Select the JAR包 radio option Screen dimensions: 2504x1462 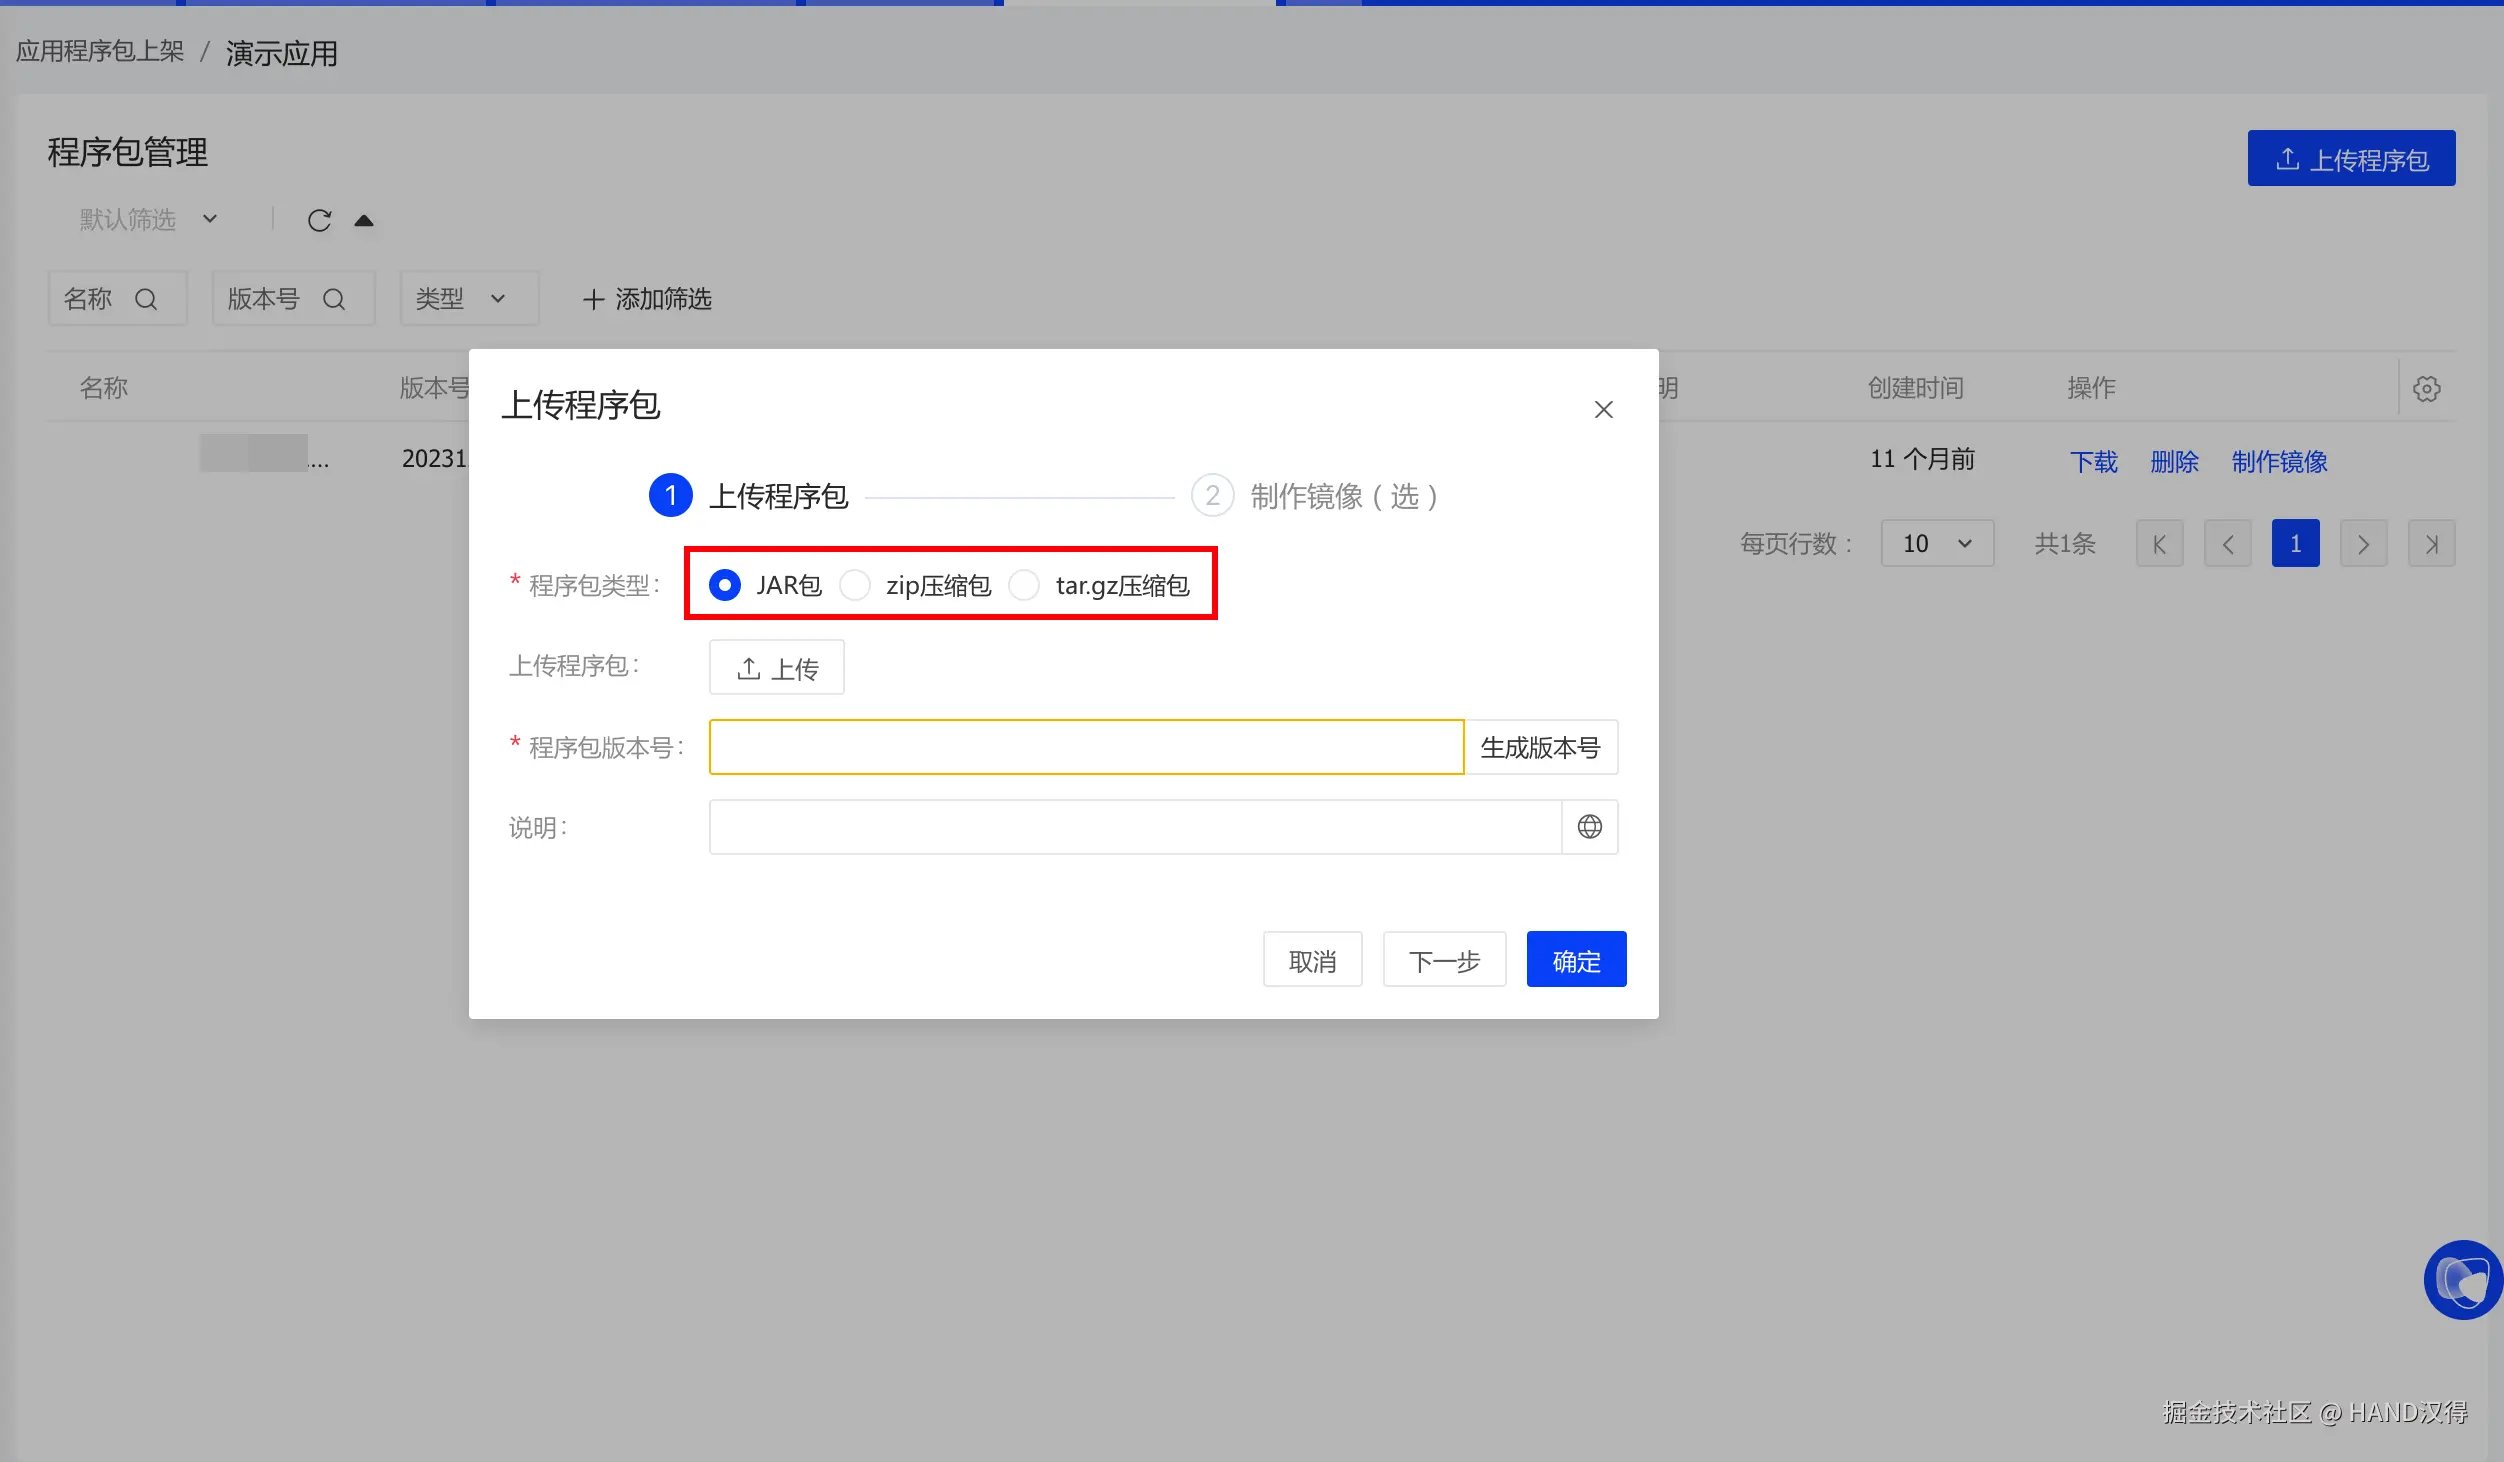point(725,585)
